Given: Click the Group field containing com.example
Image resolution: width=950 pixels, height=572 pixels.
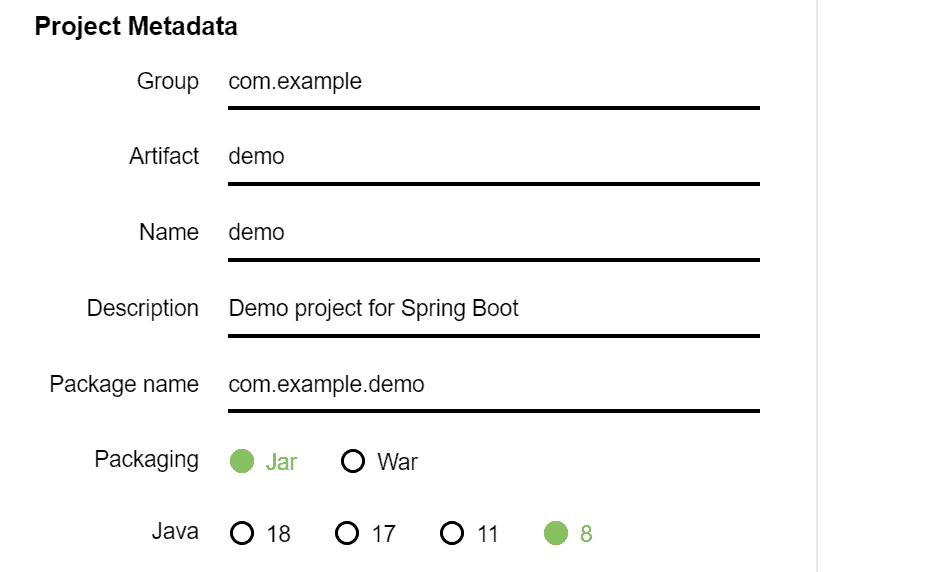Looking at the screenshot, I should (493, 82).
